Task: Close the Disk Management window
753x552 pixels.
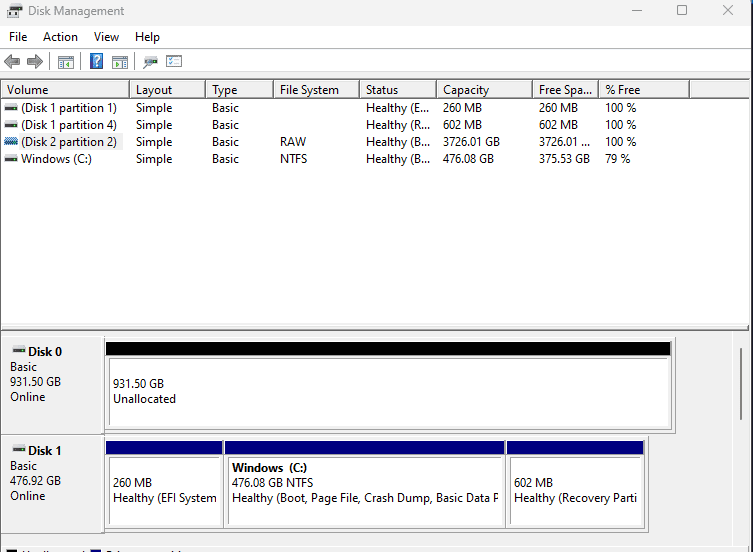Action: (728, 10)
